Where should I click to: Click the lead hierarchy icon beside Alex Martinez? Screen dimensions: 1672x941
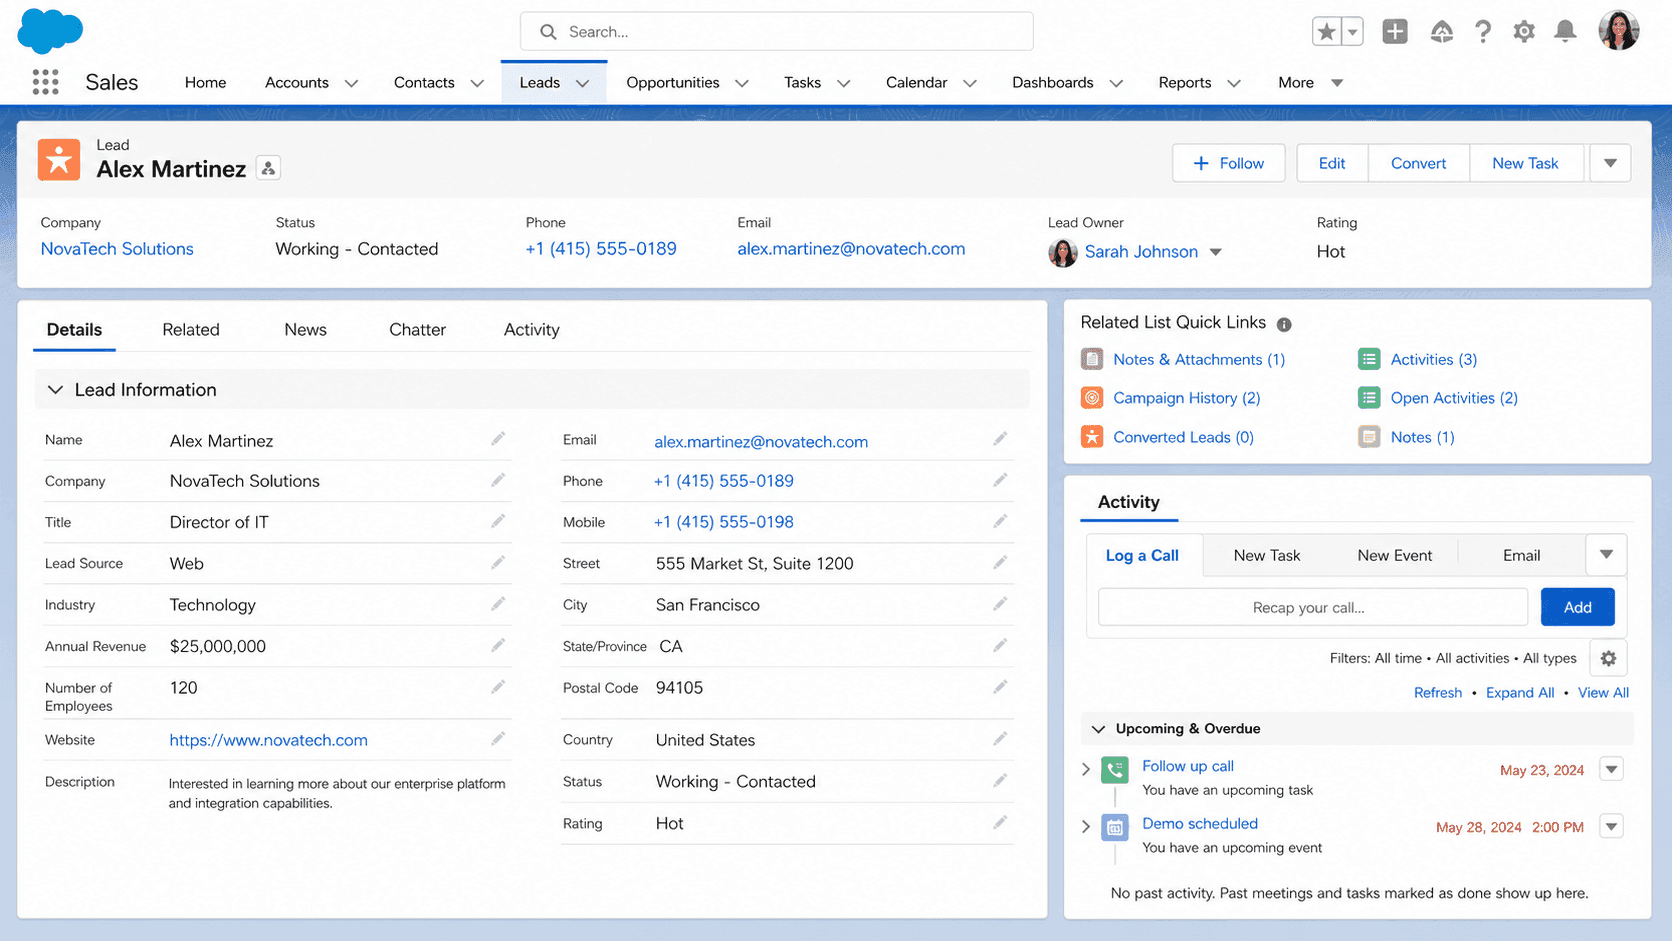pyautogui.click(x=268, y=169)
